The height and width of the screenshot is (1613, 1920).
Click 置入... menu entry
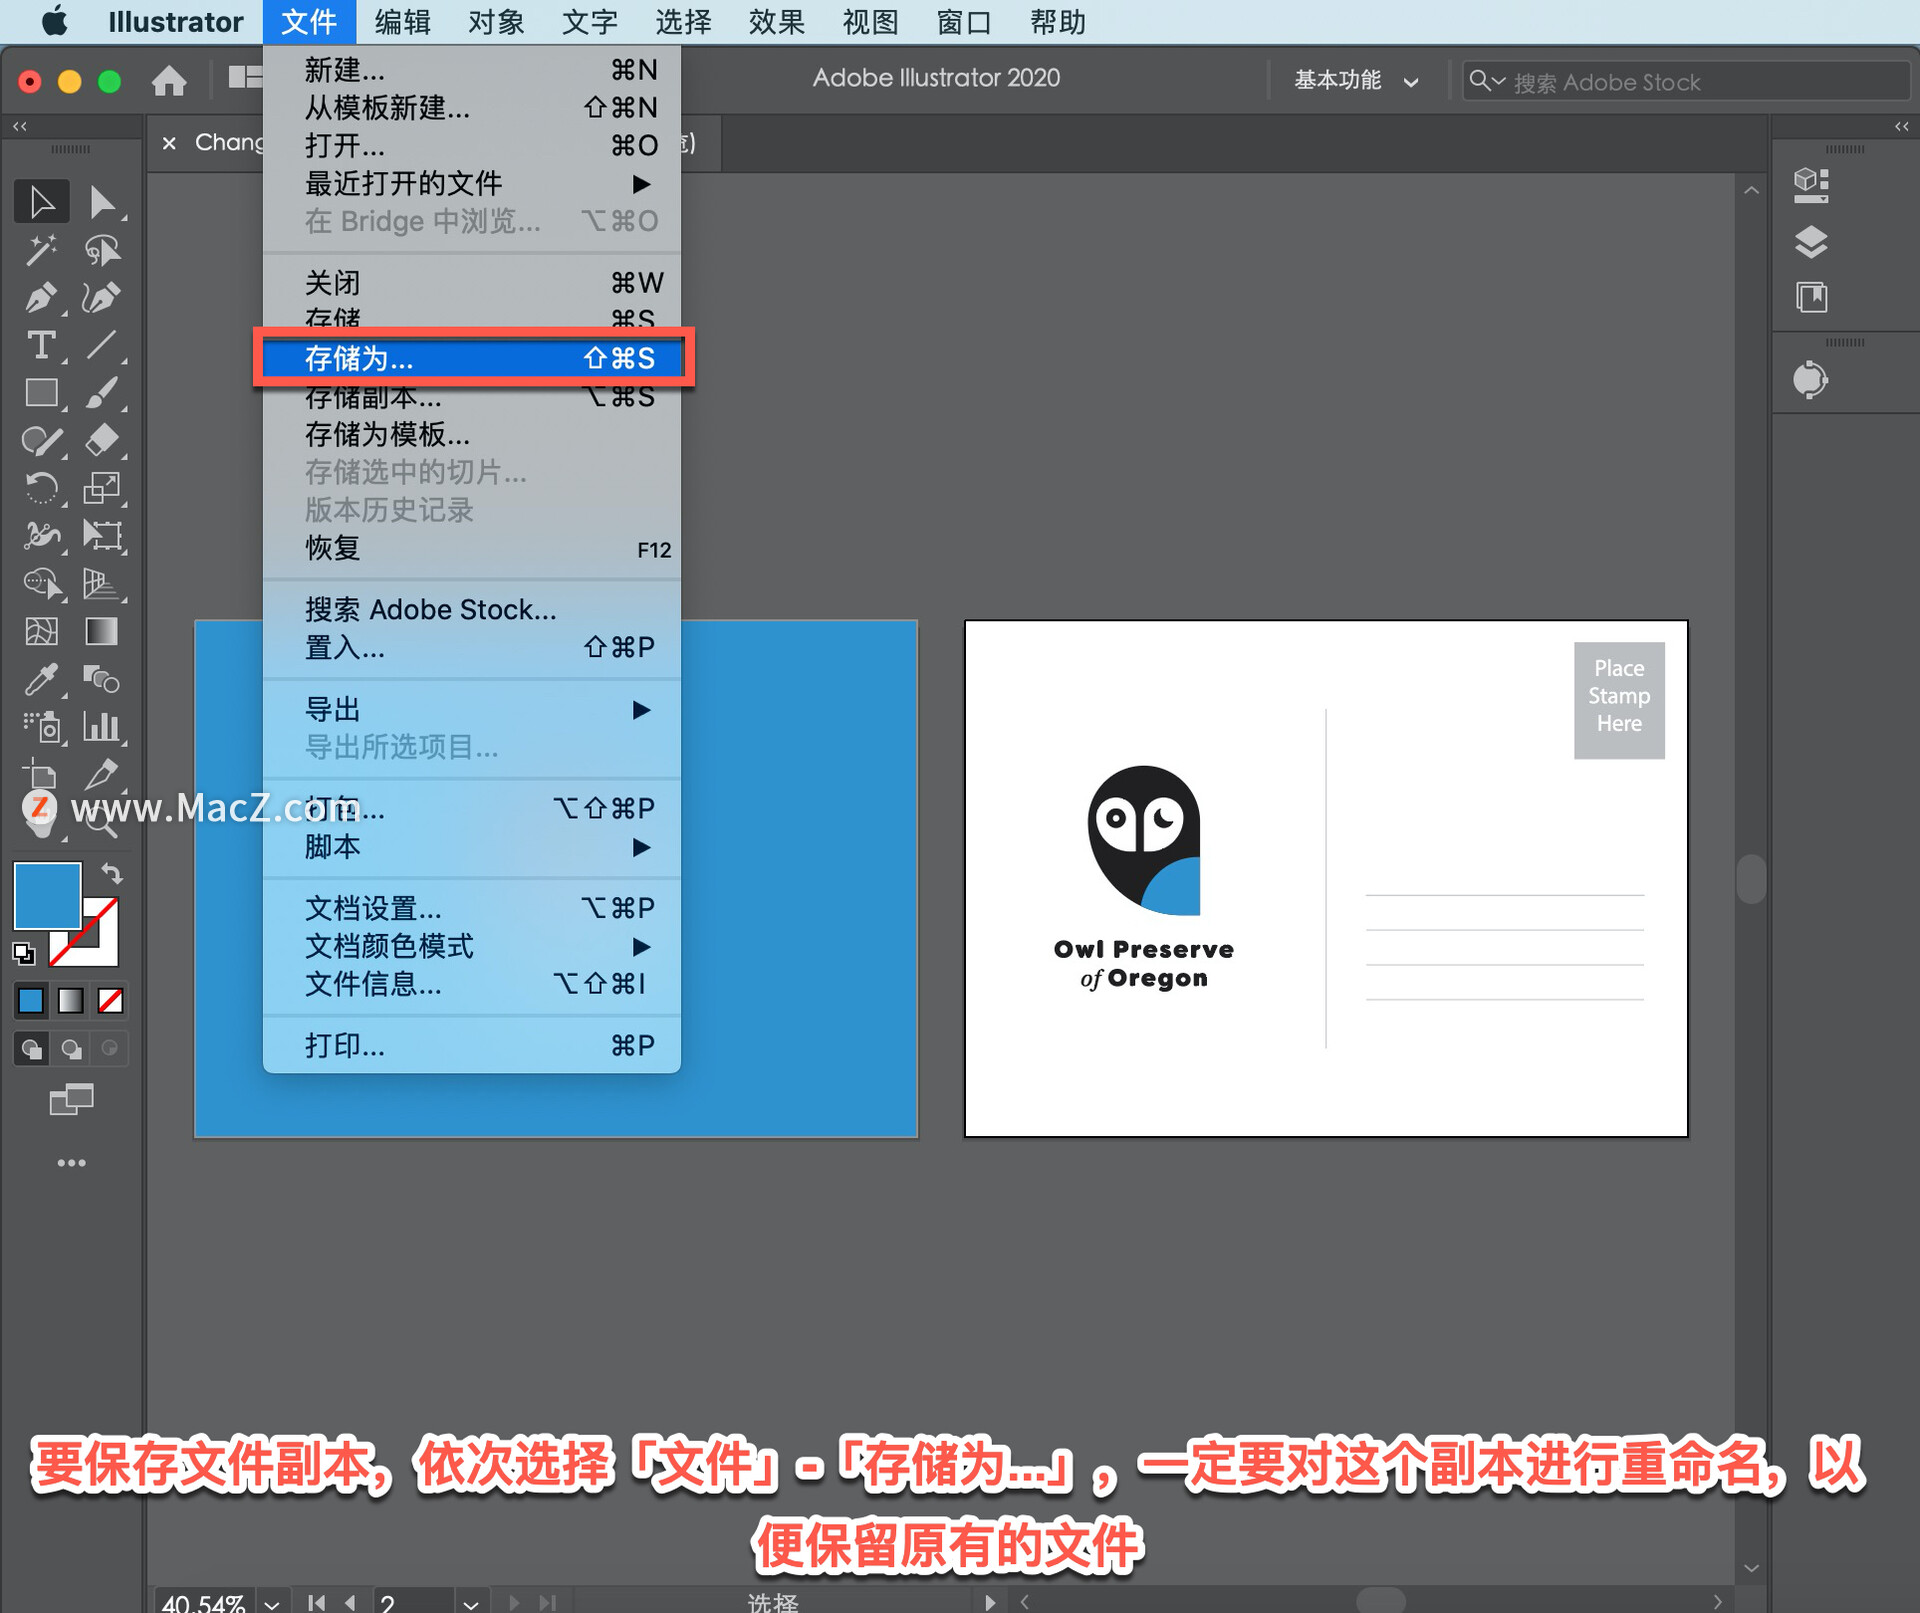[345, 648]
